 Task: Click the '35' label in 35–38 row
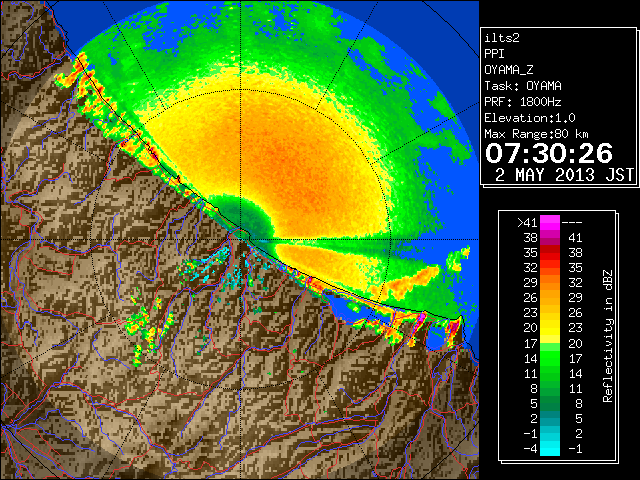tap(531, 253)
